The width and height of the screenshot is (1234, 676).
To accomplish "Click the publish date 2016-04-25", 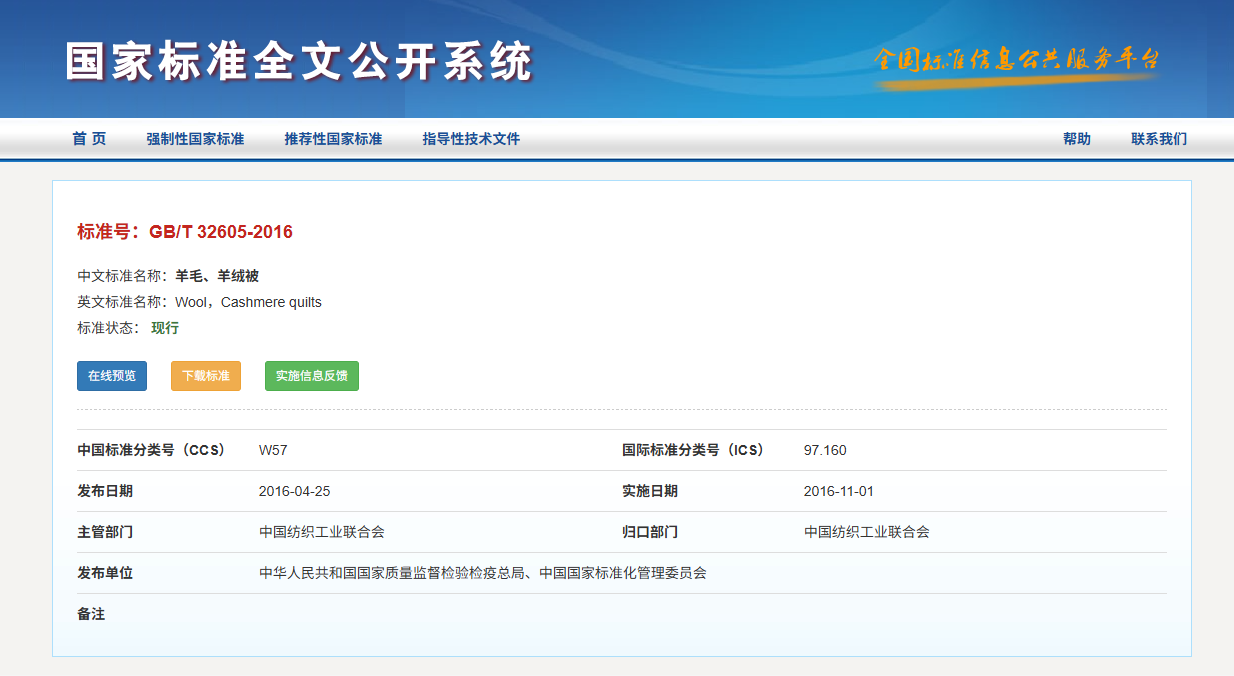I will (294, 491).
